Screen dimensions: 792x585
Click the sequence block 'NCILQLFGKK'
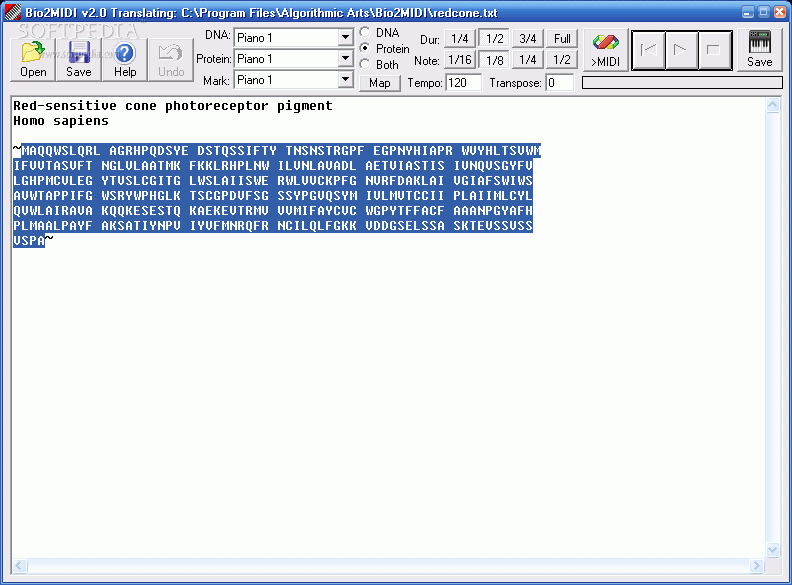(317, 226)
